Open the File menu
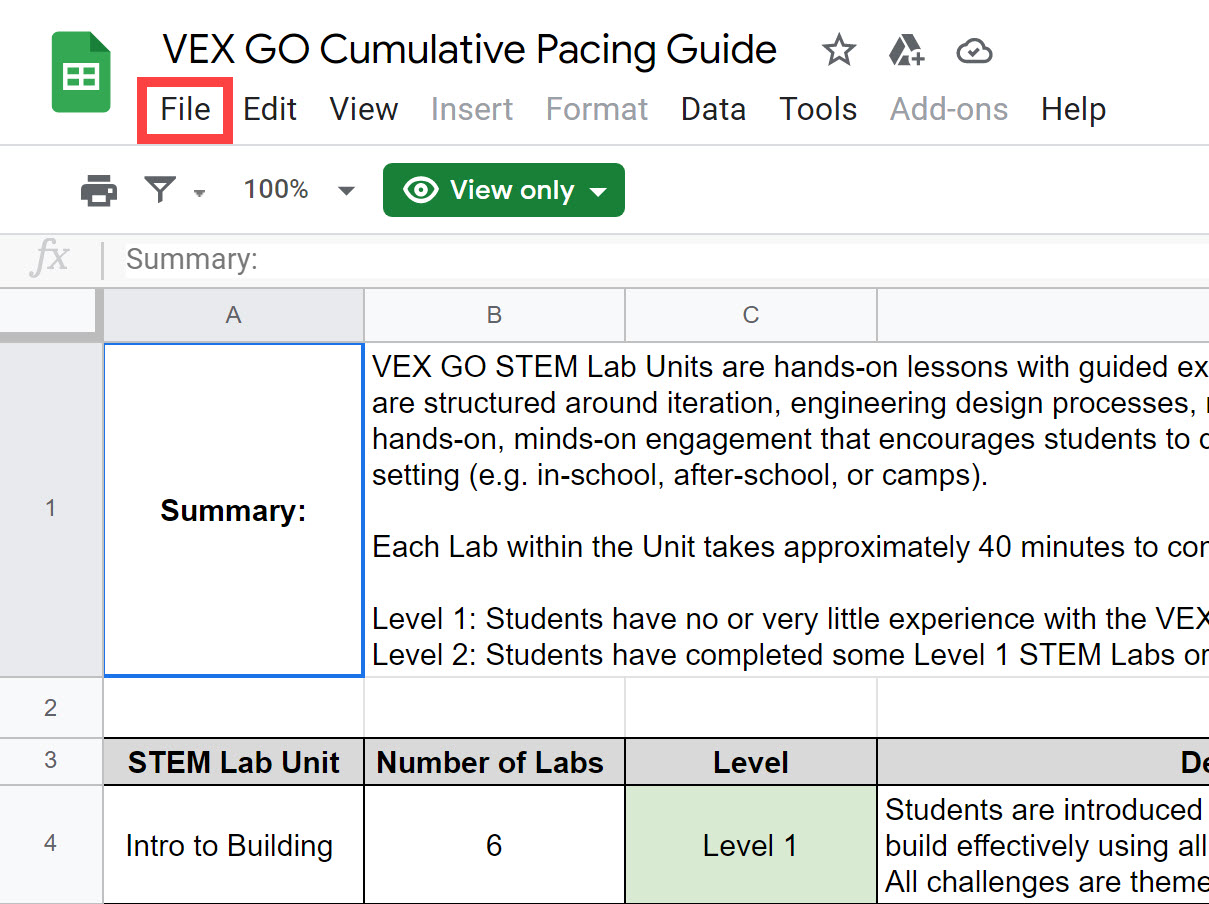 click(184, 110)
